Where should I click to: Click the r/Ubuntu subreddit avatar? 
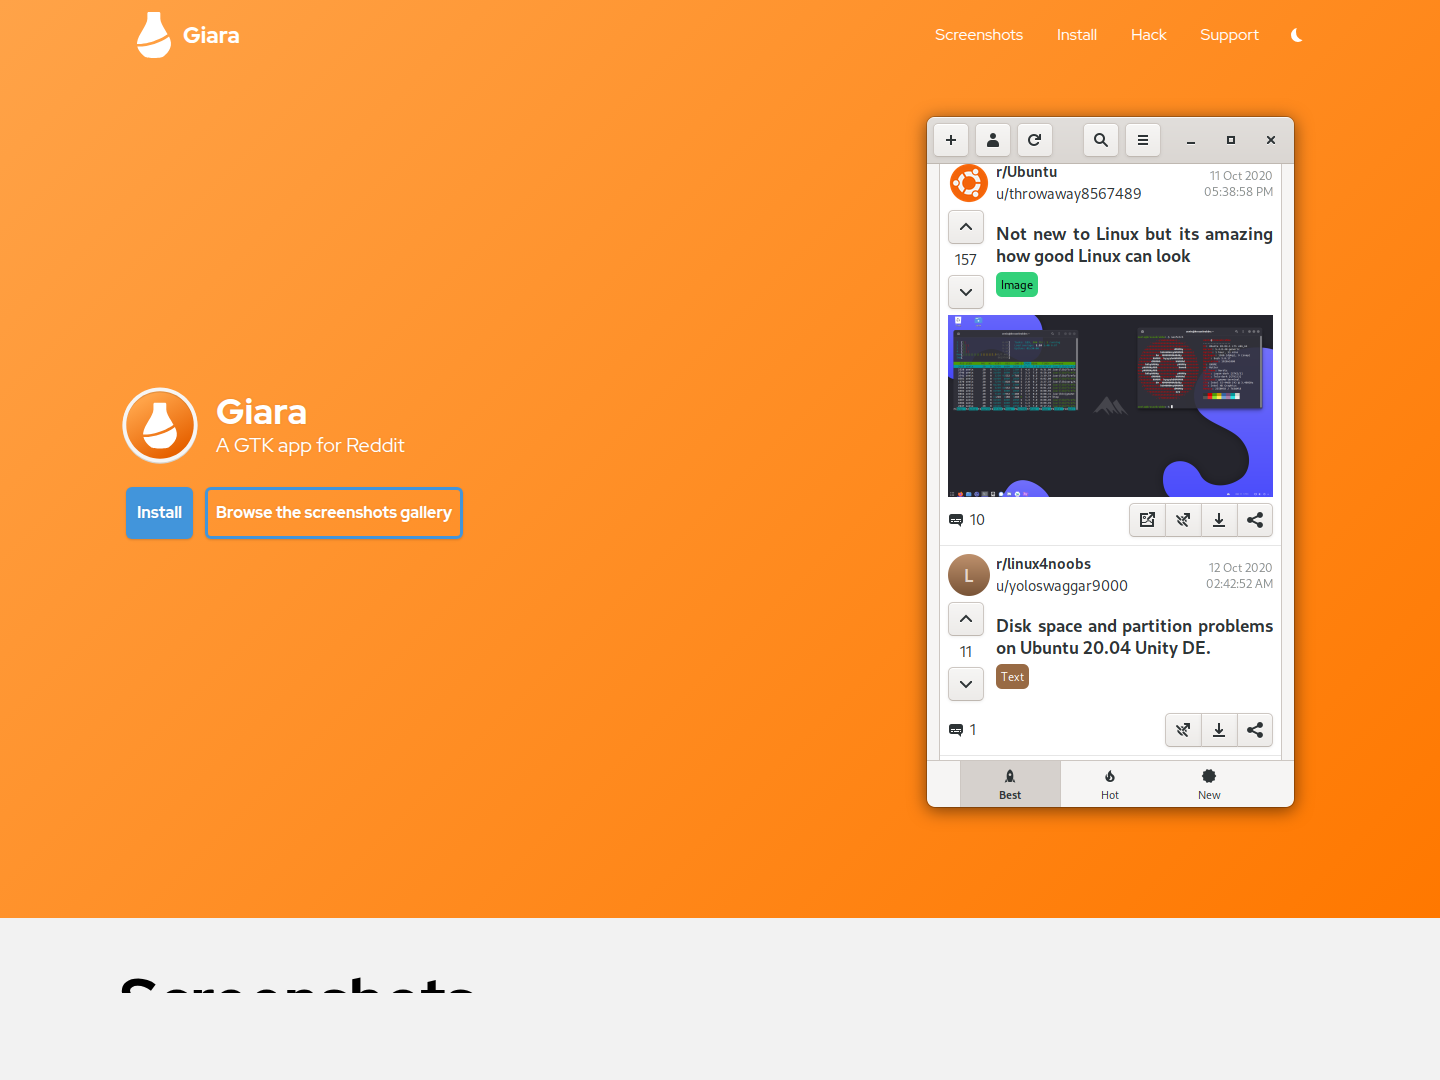point(968,183)
